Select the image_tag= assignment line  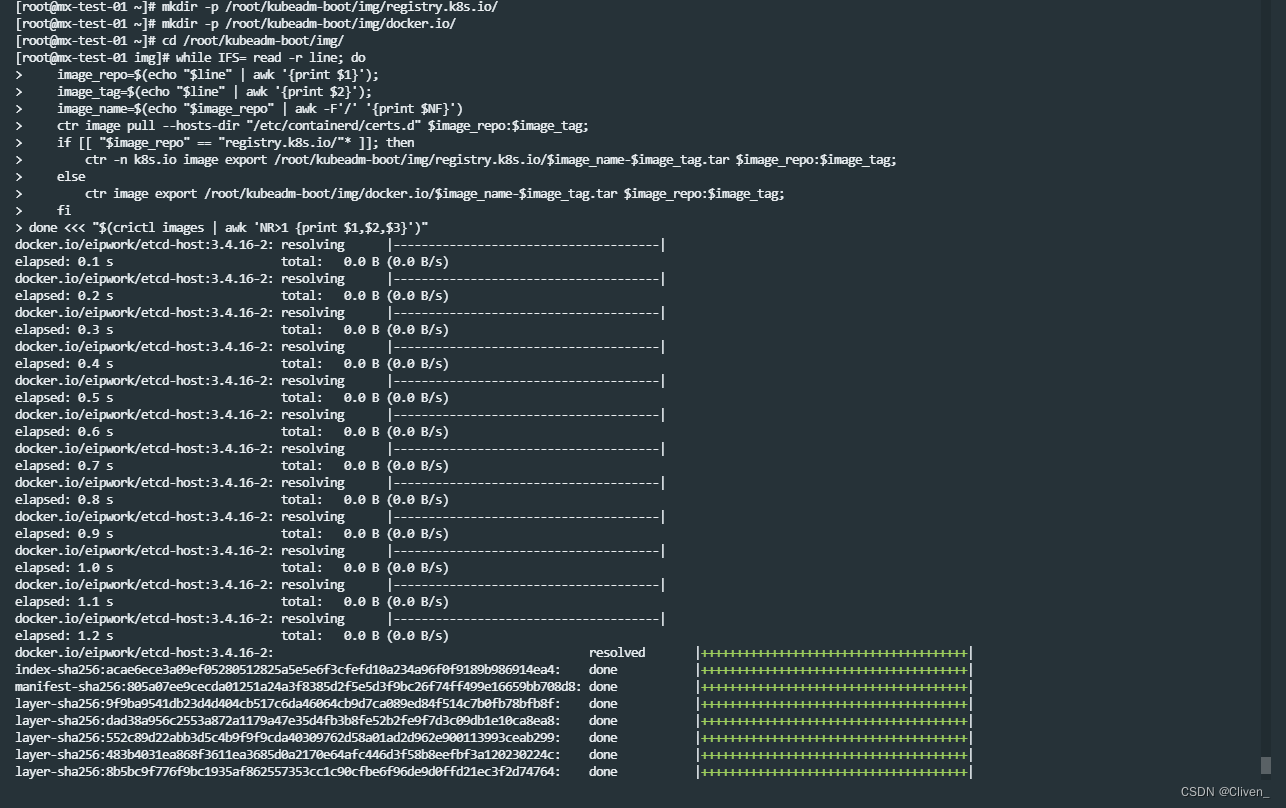pos(214,92)
